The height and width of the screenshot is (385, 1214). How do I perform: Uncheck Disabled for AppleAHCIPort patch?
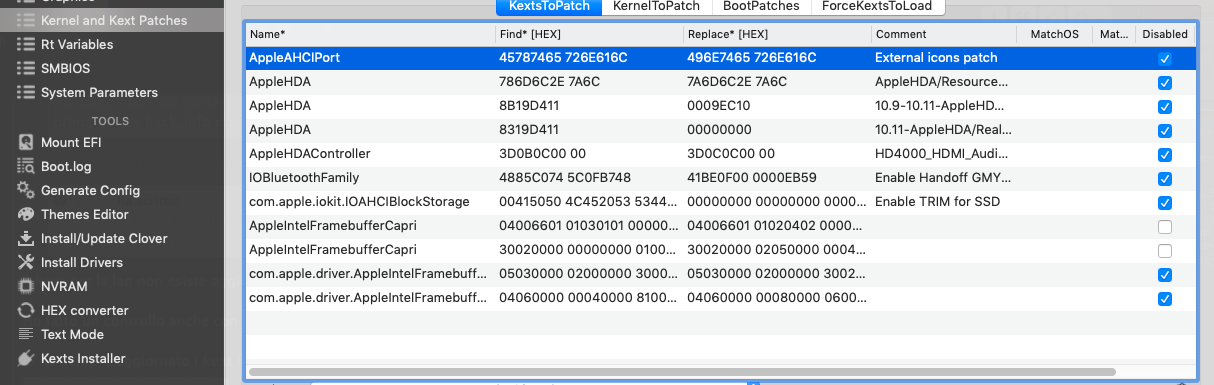point(1165,59)
